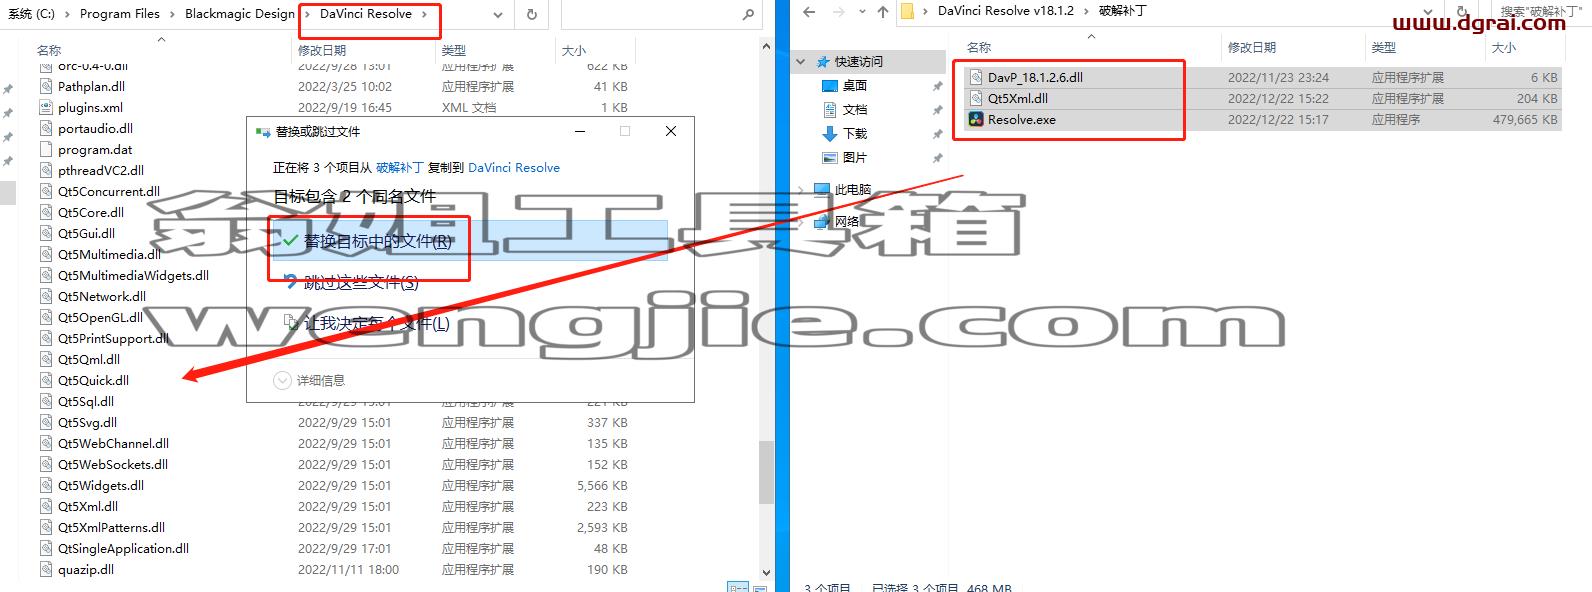Viewport: 1592px width, 592px height.
Task: Click the Qt5Svg.dll file icon
Action: 46,422
